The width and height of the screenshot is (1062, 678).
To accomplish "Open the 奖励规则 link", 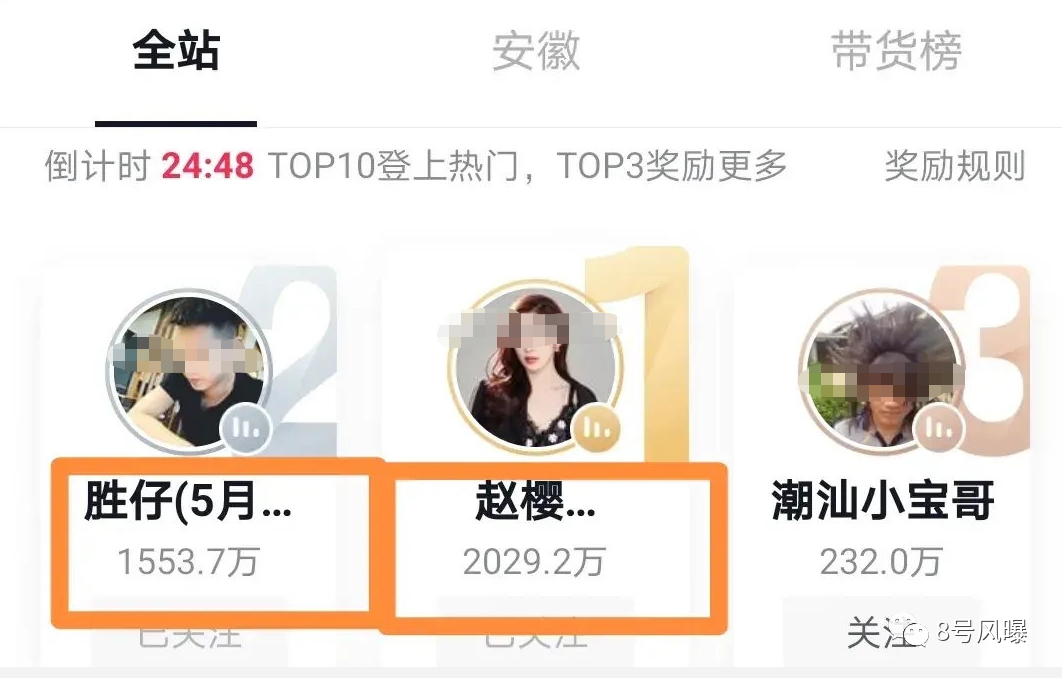I will click(954, 166).
